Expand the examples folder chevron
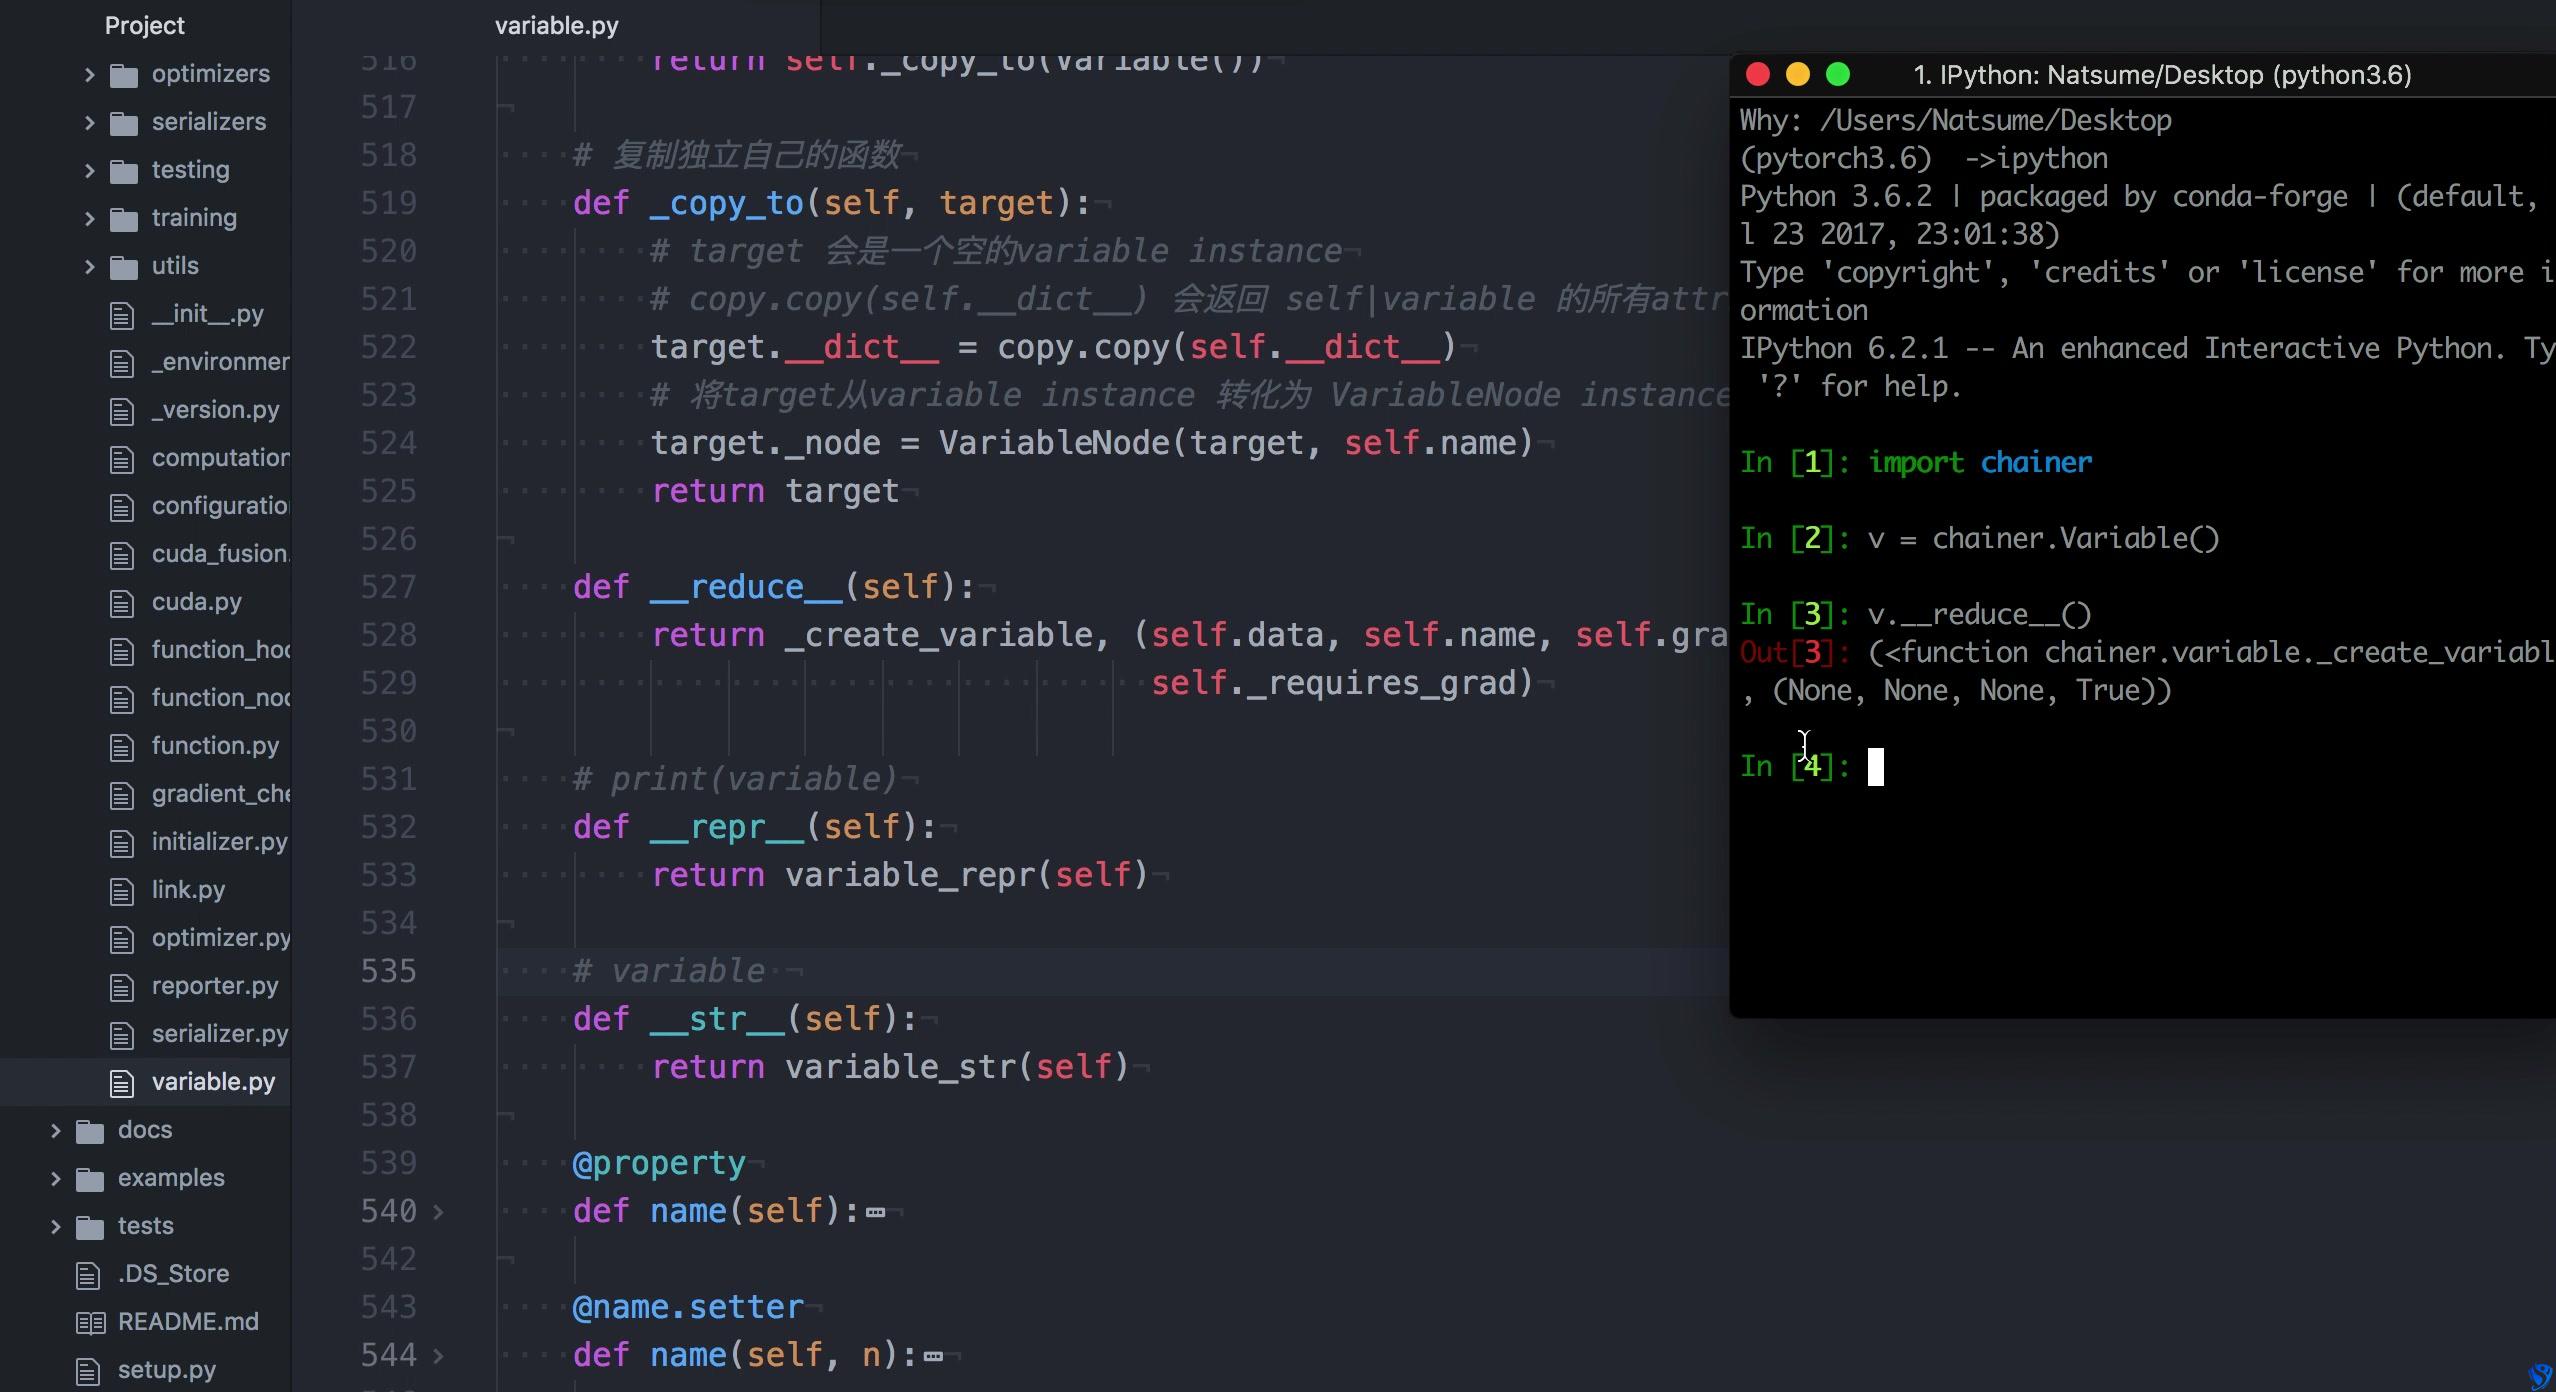The width and height of the screenshot is (2556, 1392). [x=55, y=1178]
